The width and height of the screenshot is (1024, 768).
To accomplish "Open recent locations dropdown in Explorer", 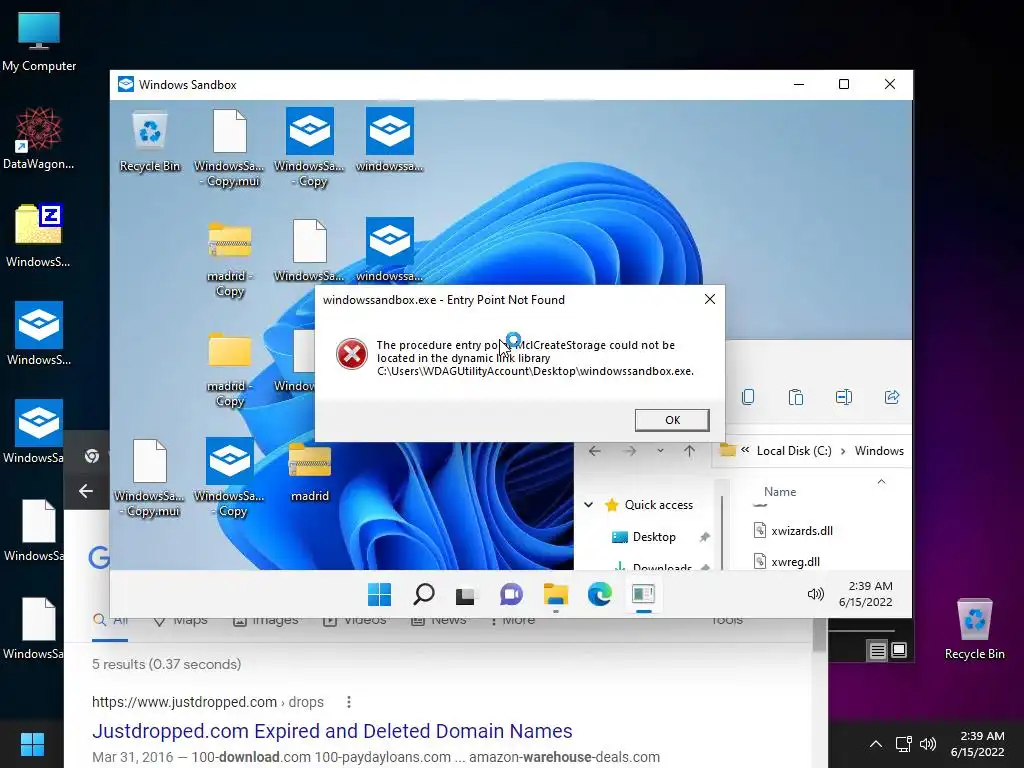I will click(x=660, y=451).
